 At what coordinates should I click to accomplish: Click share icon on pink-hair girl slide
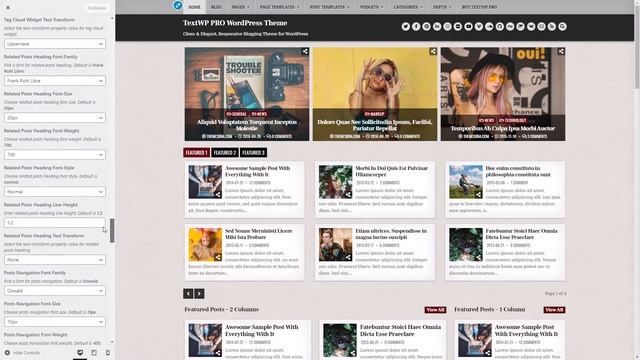(x=561, y=51)
